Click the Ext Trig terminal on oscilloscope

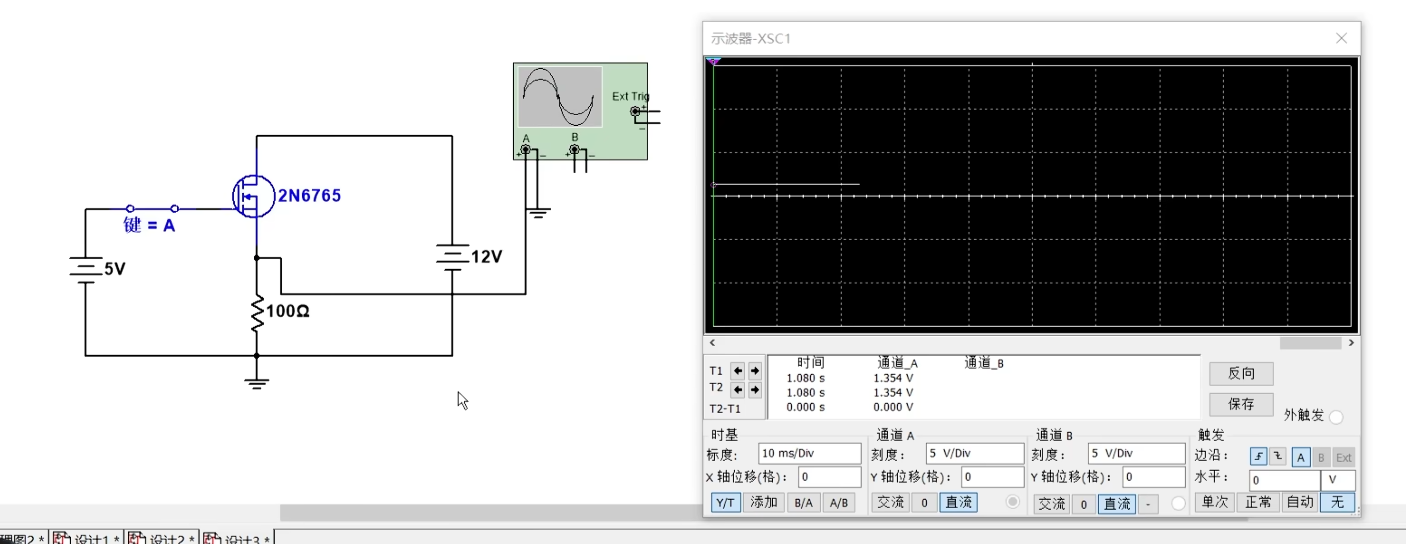[x=635, y=111]
